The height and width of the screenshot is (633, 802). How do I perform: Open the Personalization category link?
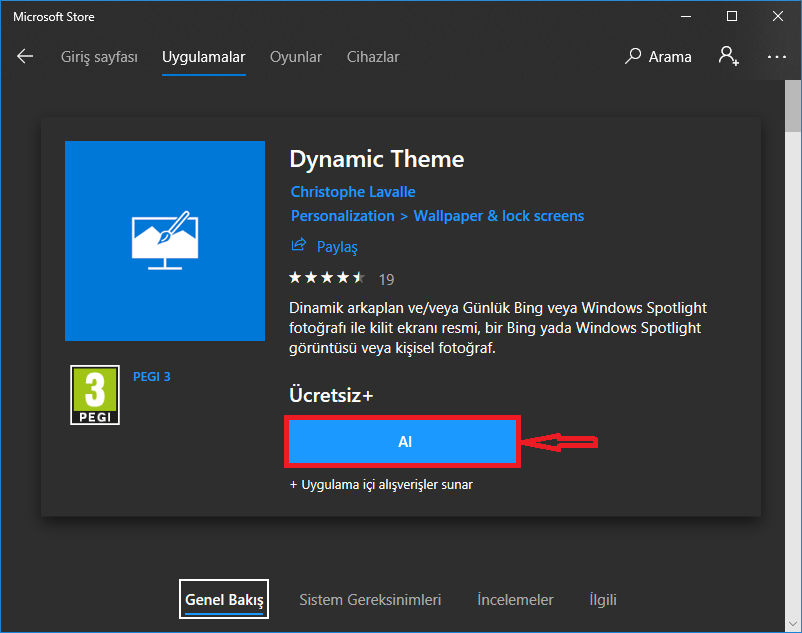[343, 215]
